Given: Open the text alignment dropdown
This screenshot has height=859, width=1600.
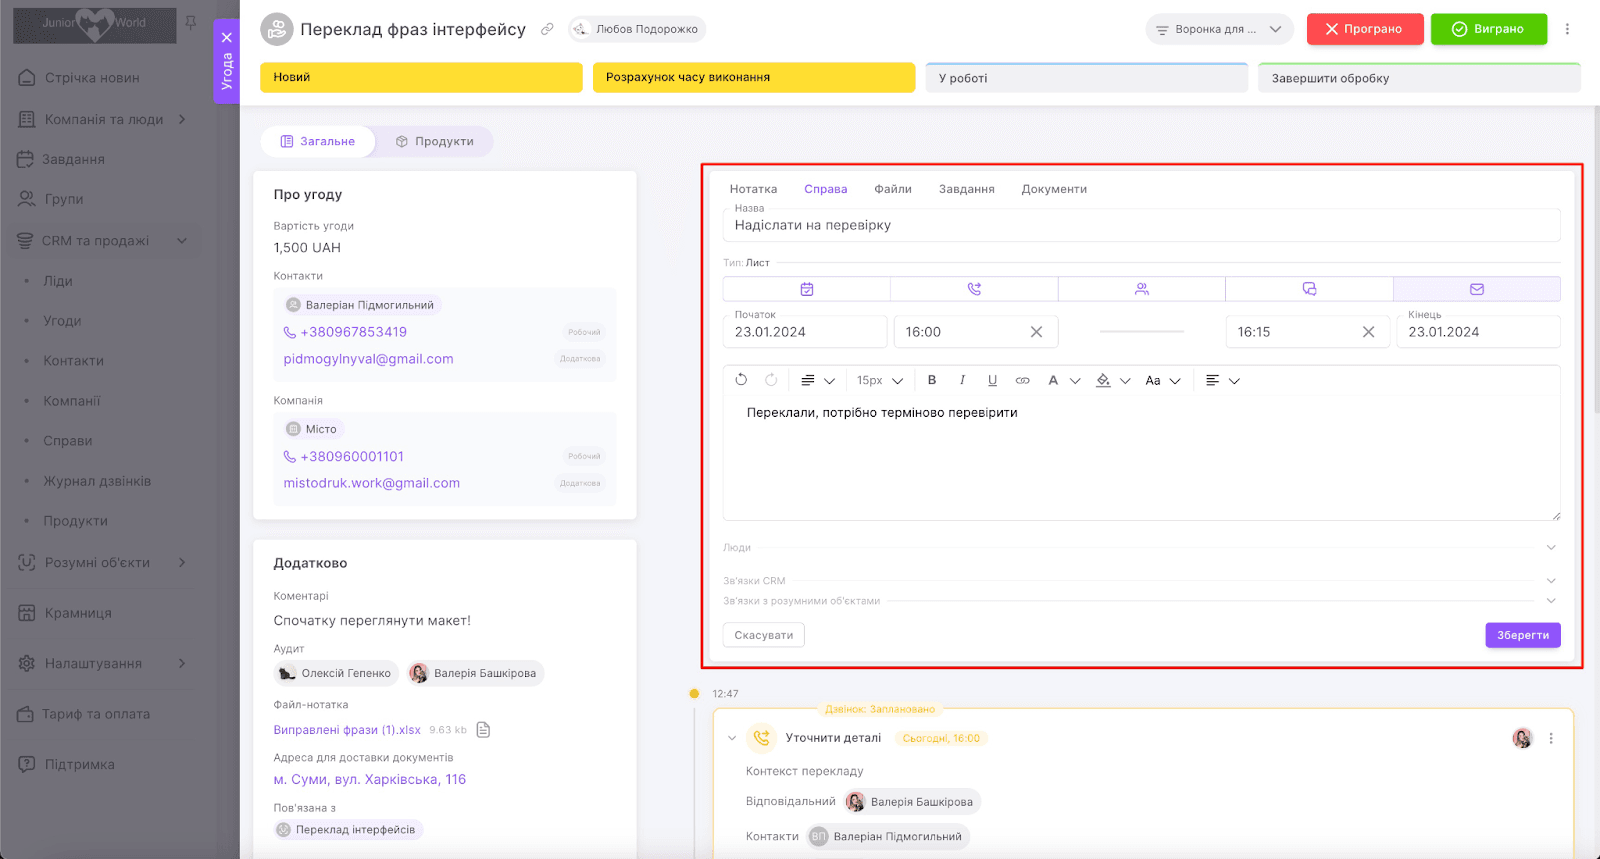Looking at the screenshot, I should [x=1222, y=380].
